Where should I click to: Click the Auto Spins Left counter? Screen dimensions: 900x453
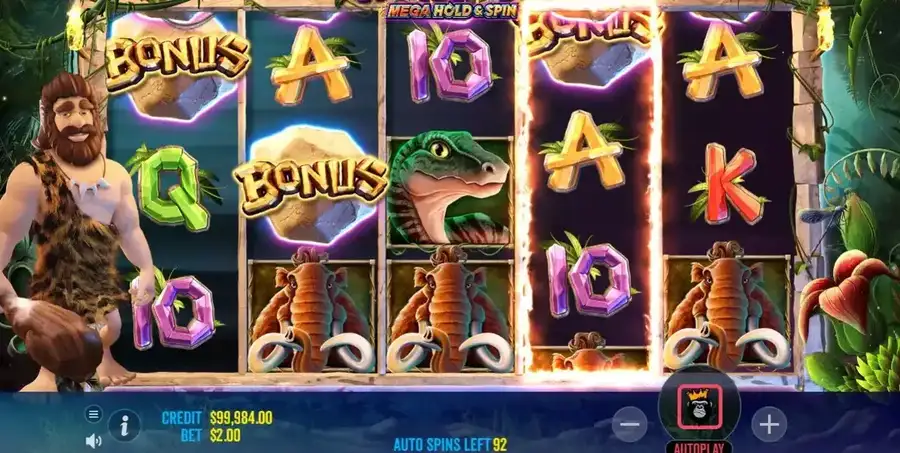pyautogui.click(x=450, y=444)
